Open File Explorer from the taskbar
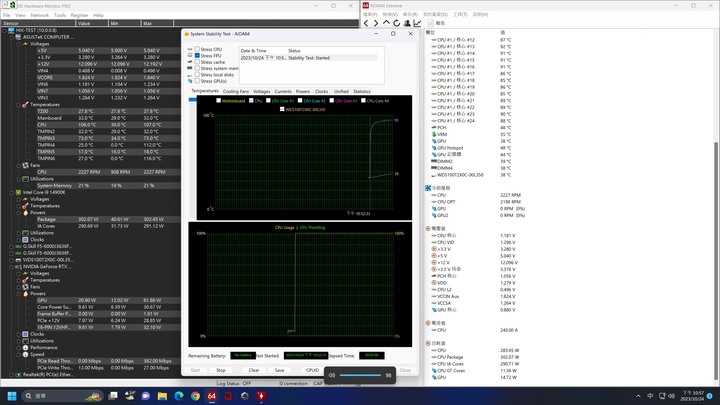Viewport: 720px width, 405px height. tap(162, 396)
